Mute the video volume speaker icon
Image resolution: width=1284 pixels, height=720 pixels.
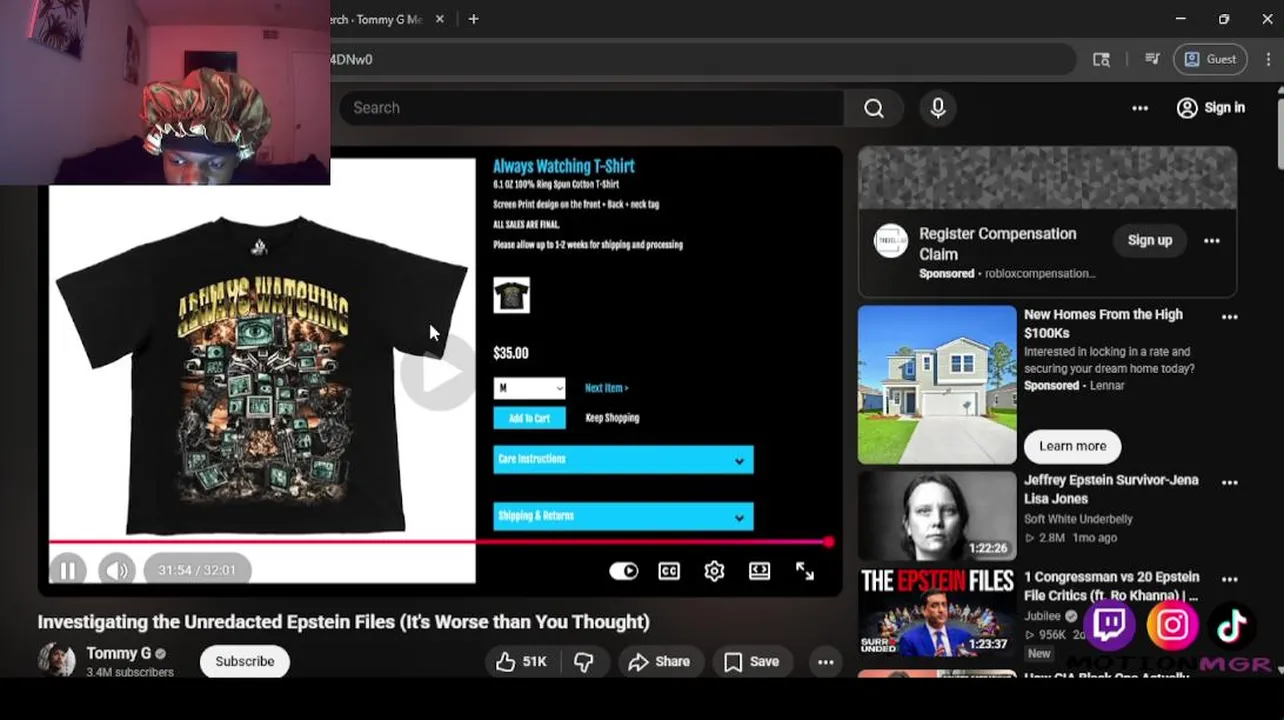[x=117, y=571]
